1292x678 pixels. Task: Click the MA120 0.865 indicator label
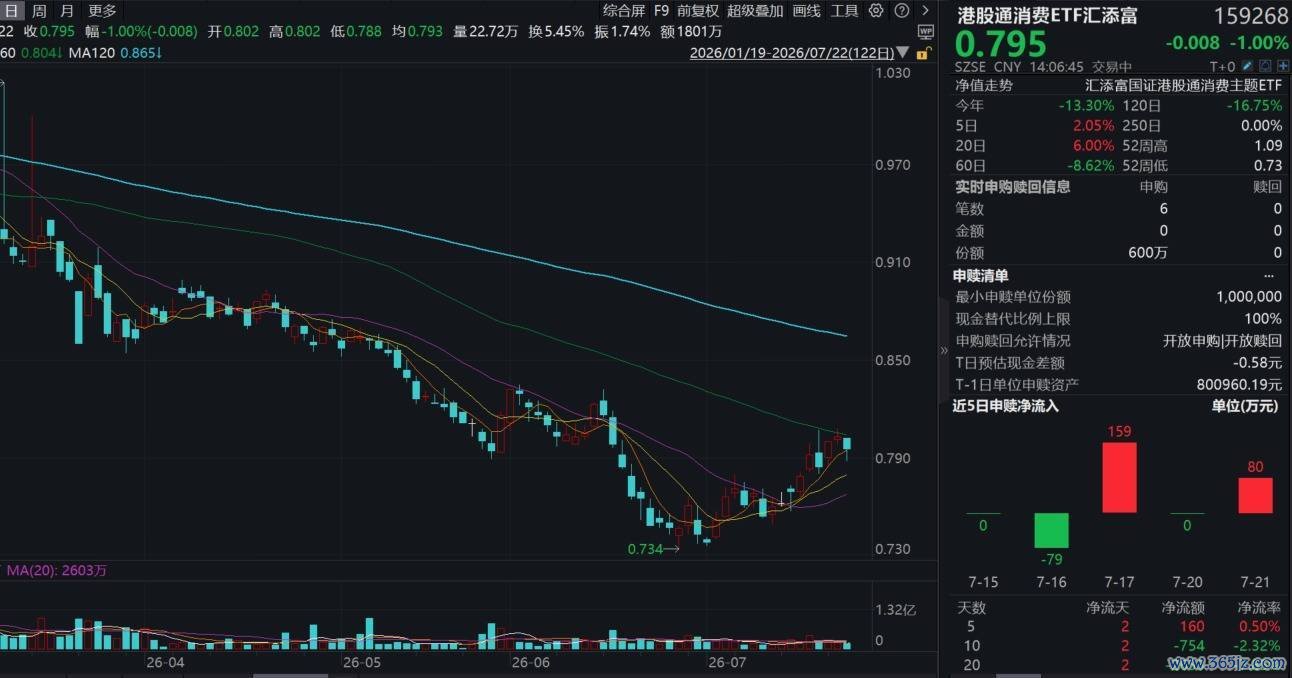click(115, 52)
